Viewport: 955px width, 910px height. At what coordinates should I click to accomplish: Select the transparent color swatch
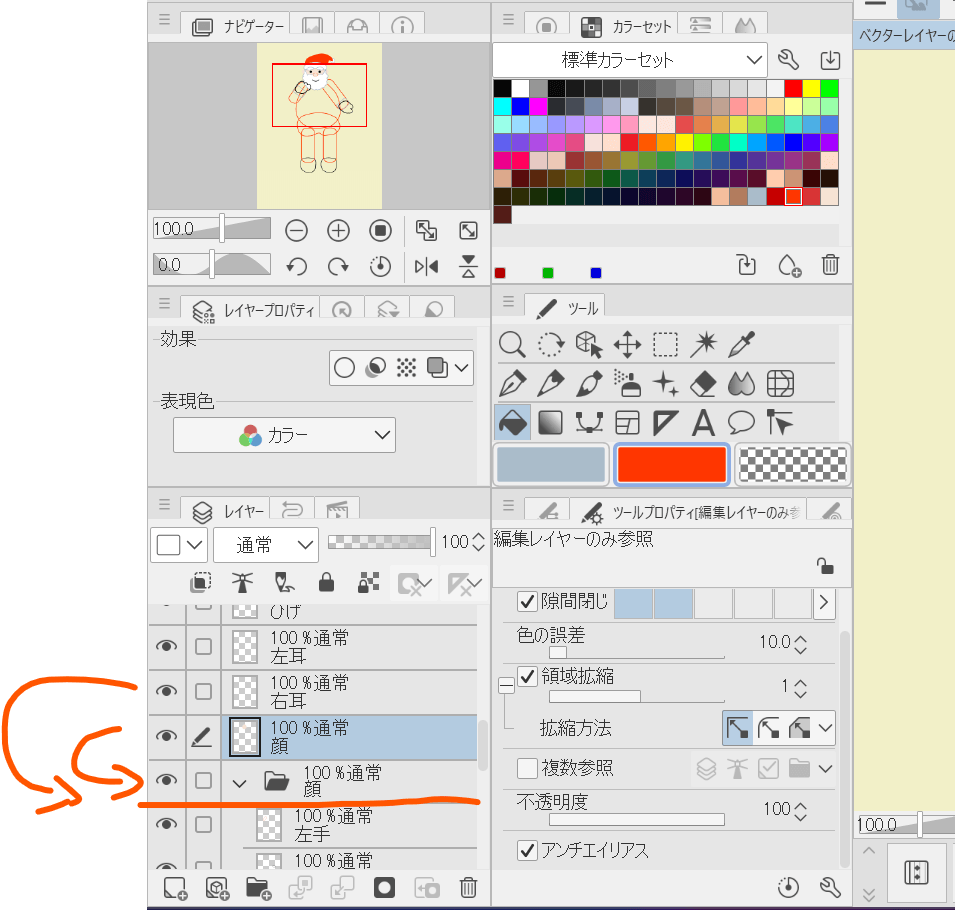pos(792,464)
